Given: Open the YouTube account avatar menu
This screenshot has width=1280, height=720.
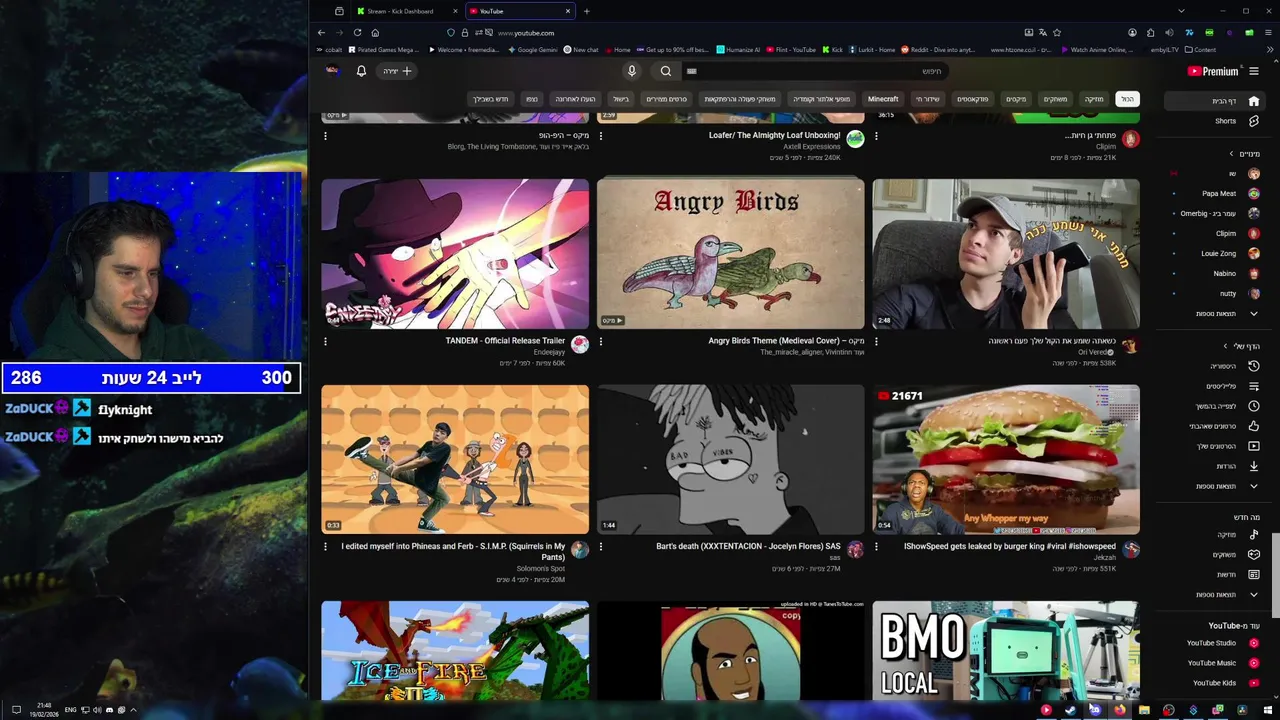Looking at the screenshot, I should point(332,71).
